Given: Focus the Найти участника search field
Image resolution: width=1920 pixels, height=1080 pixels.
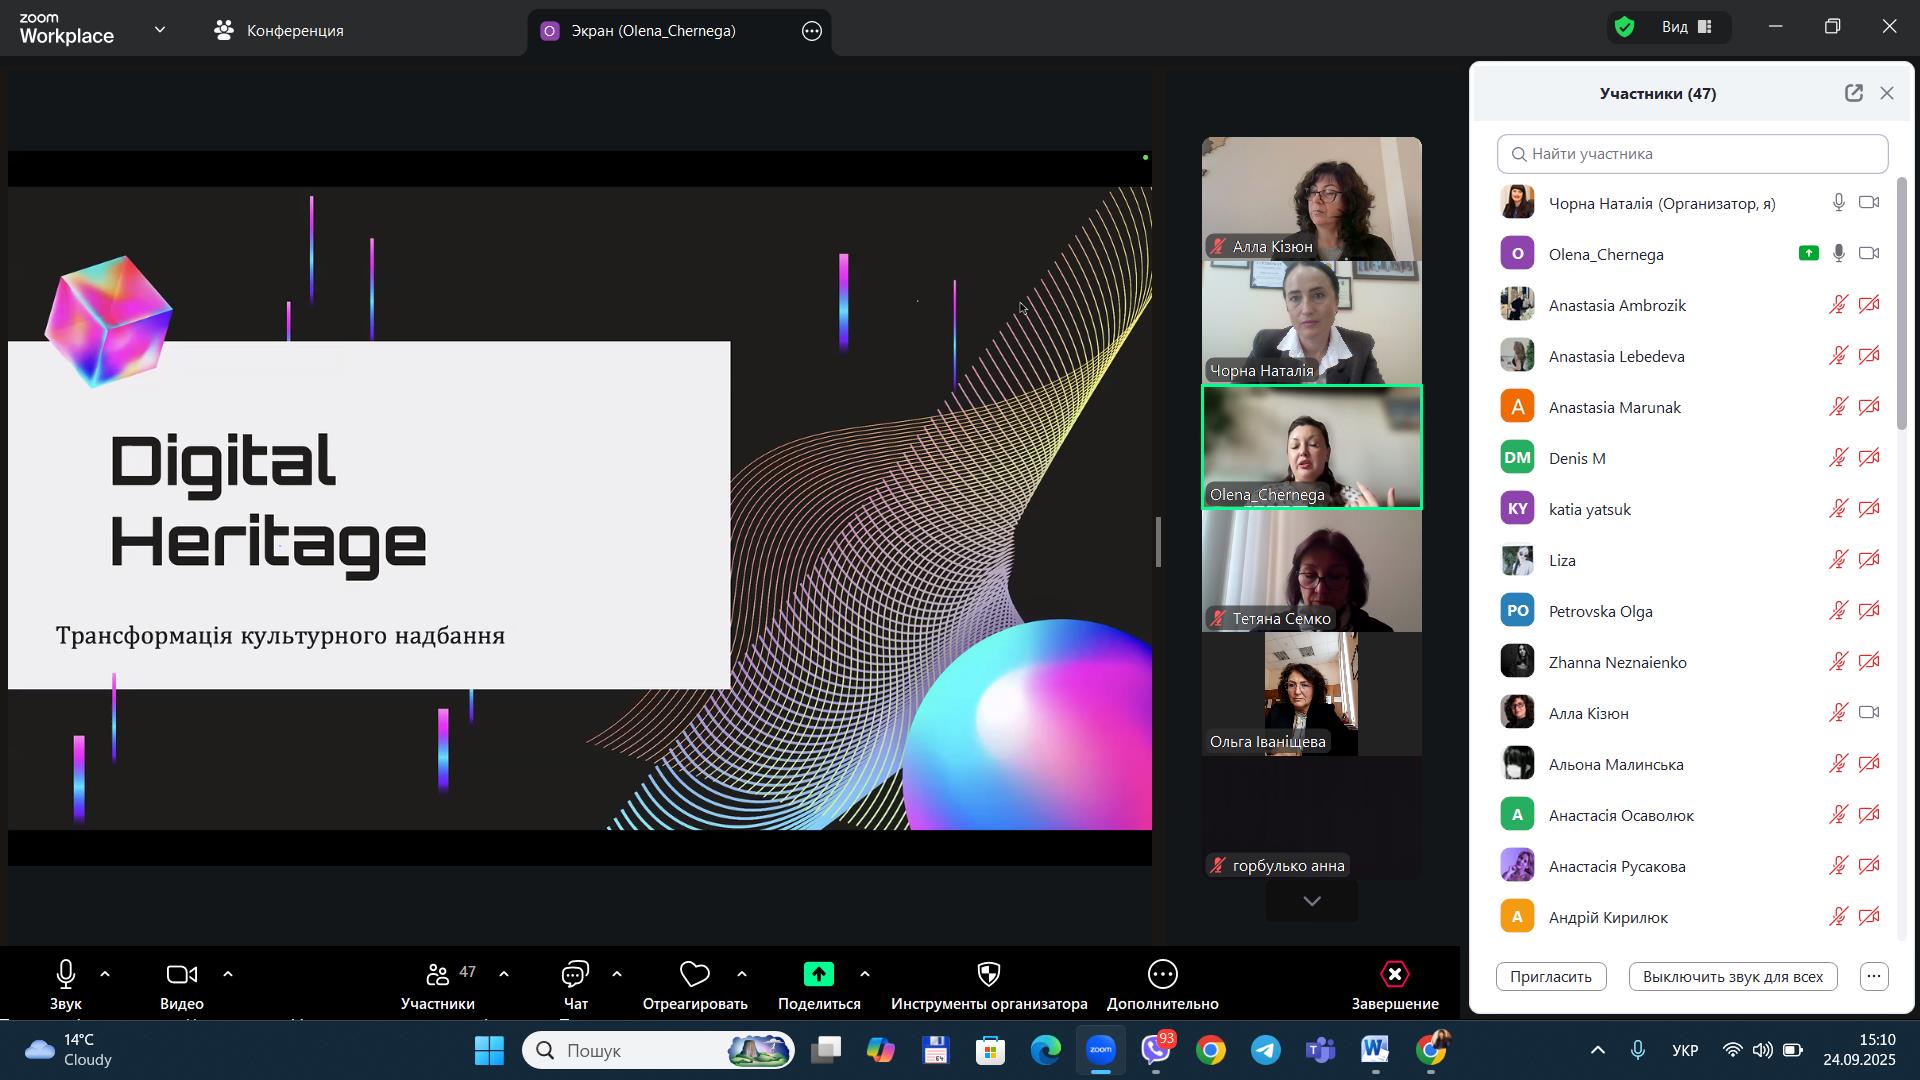Looking at the screenshot, I should tap(1692, 154).
